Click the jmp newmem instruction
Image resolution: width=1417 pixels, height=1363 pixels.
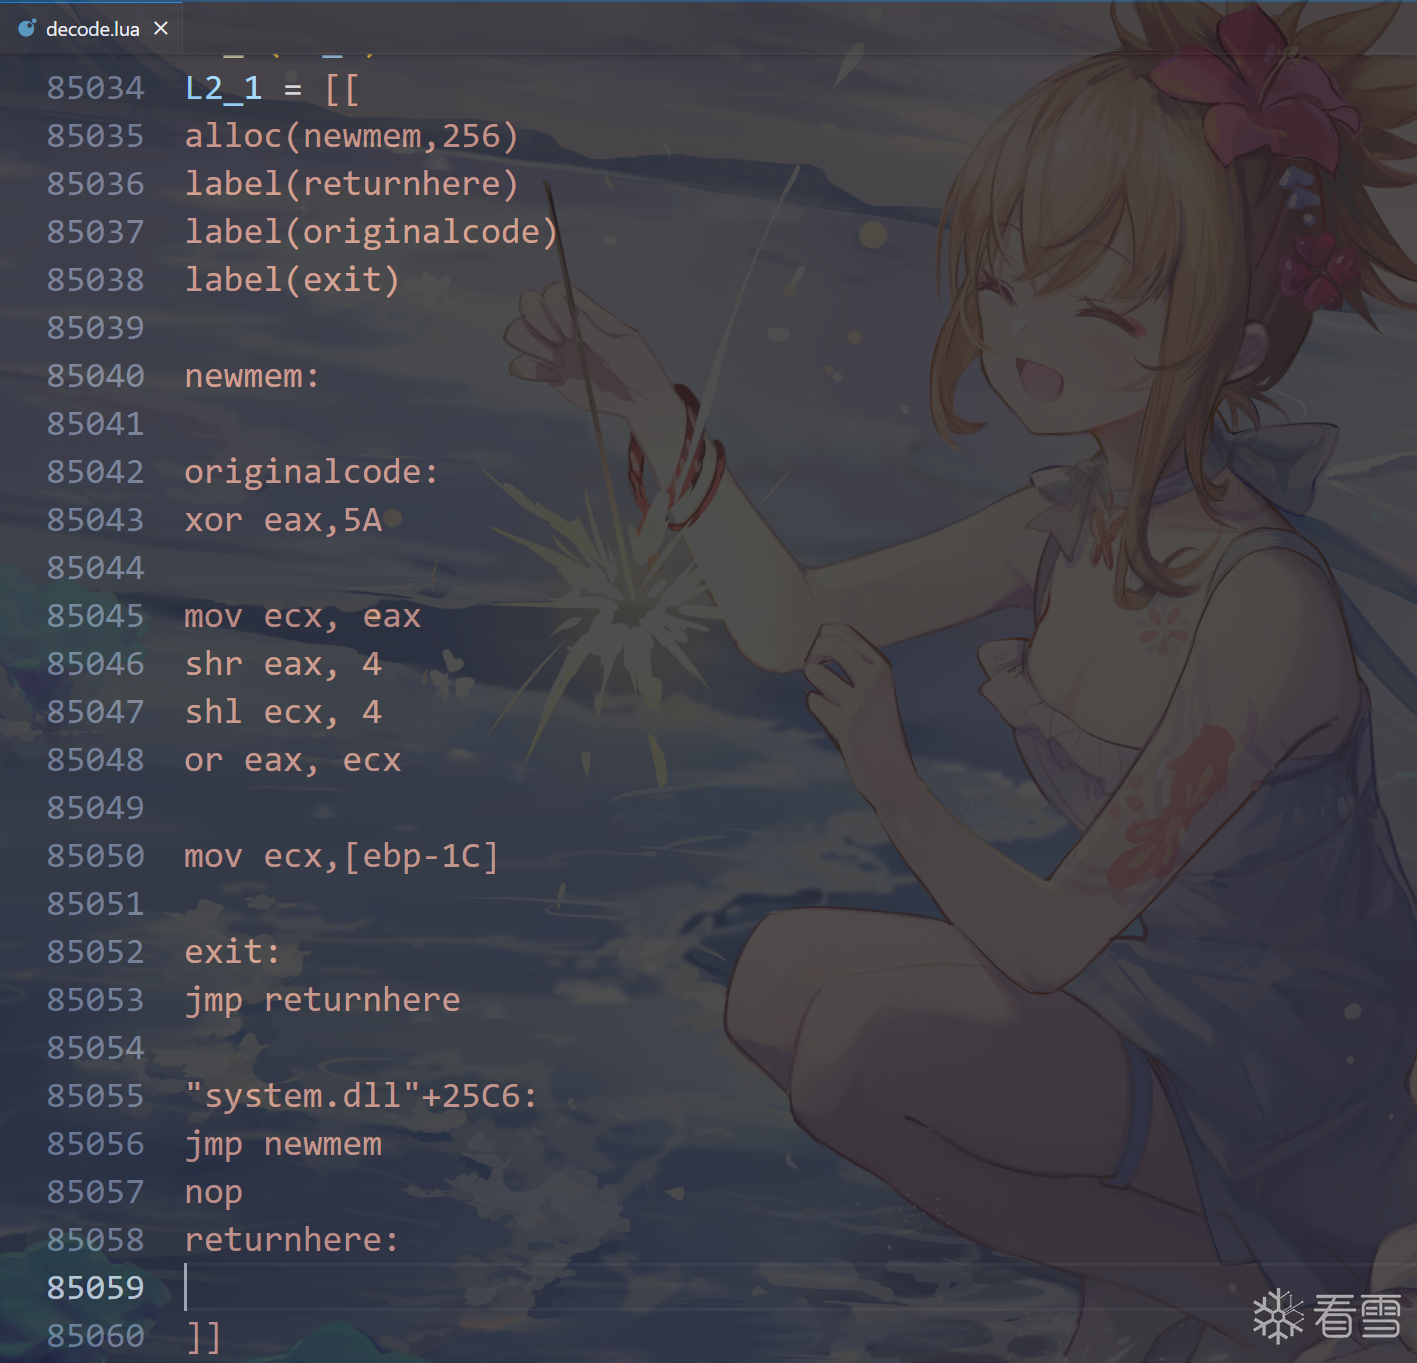coord(283,1144)
